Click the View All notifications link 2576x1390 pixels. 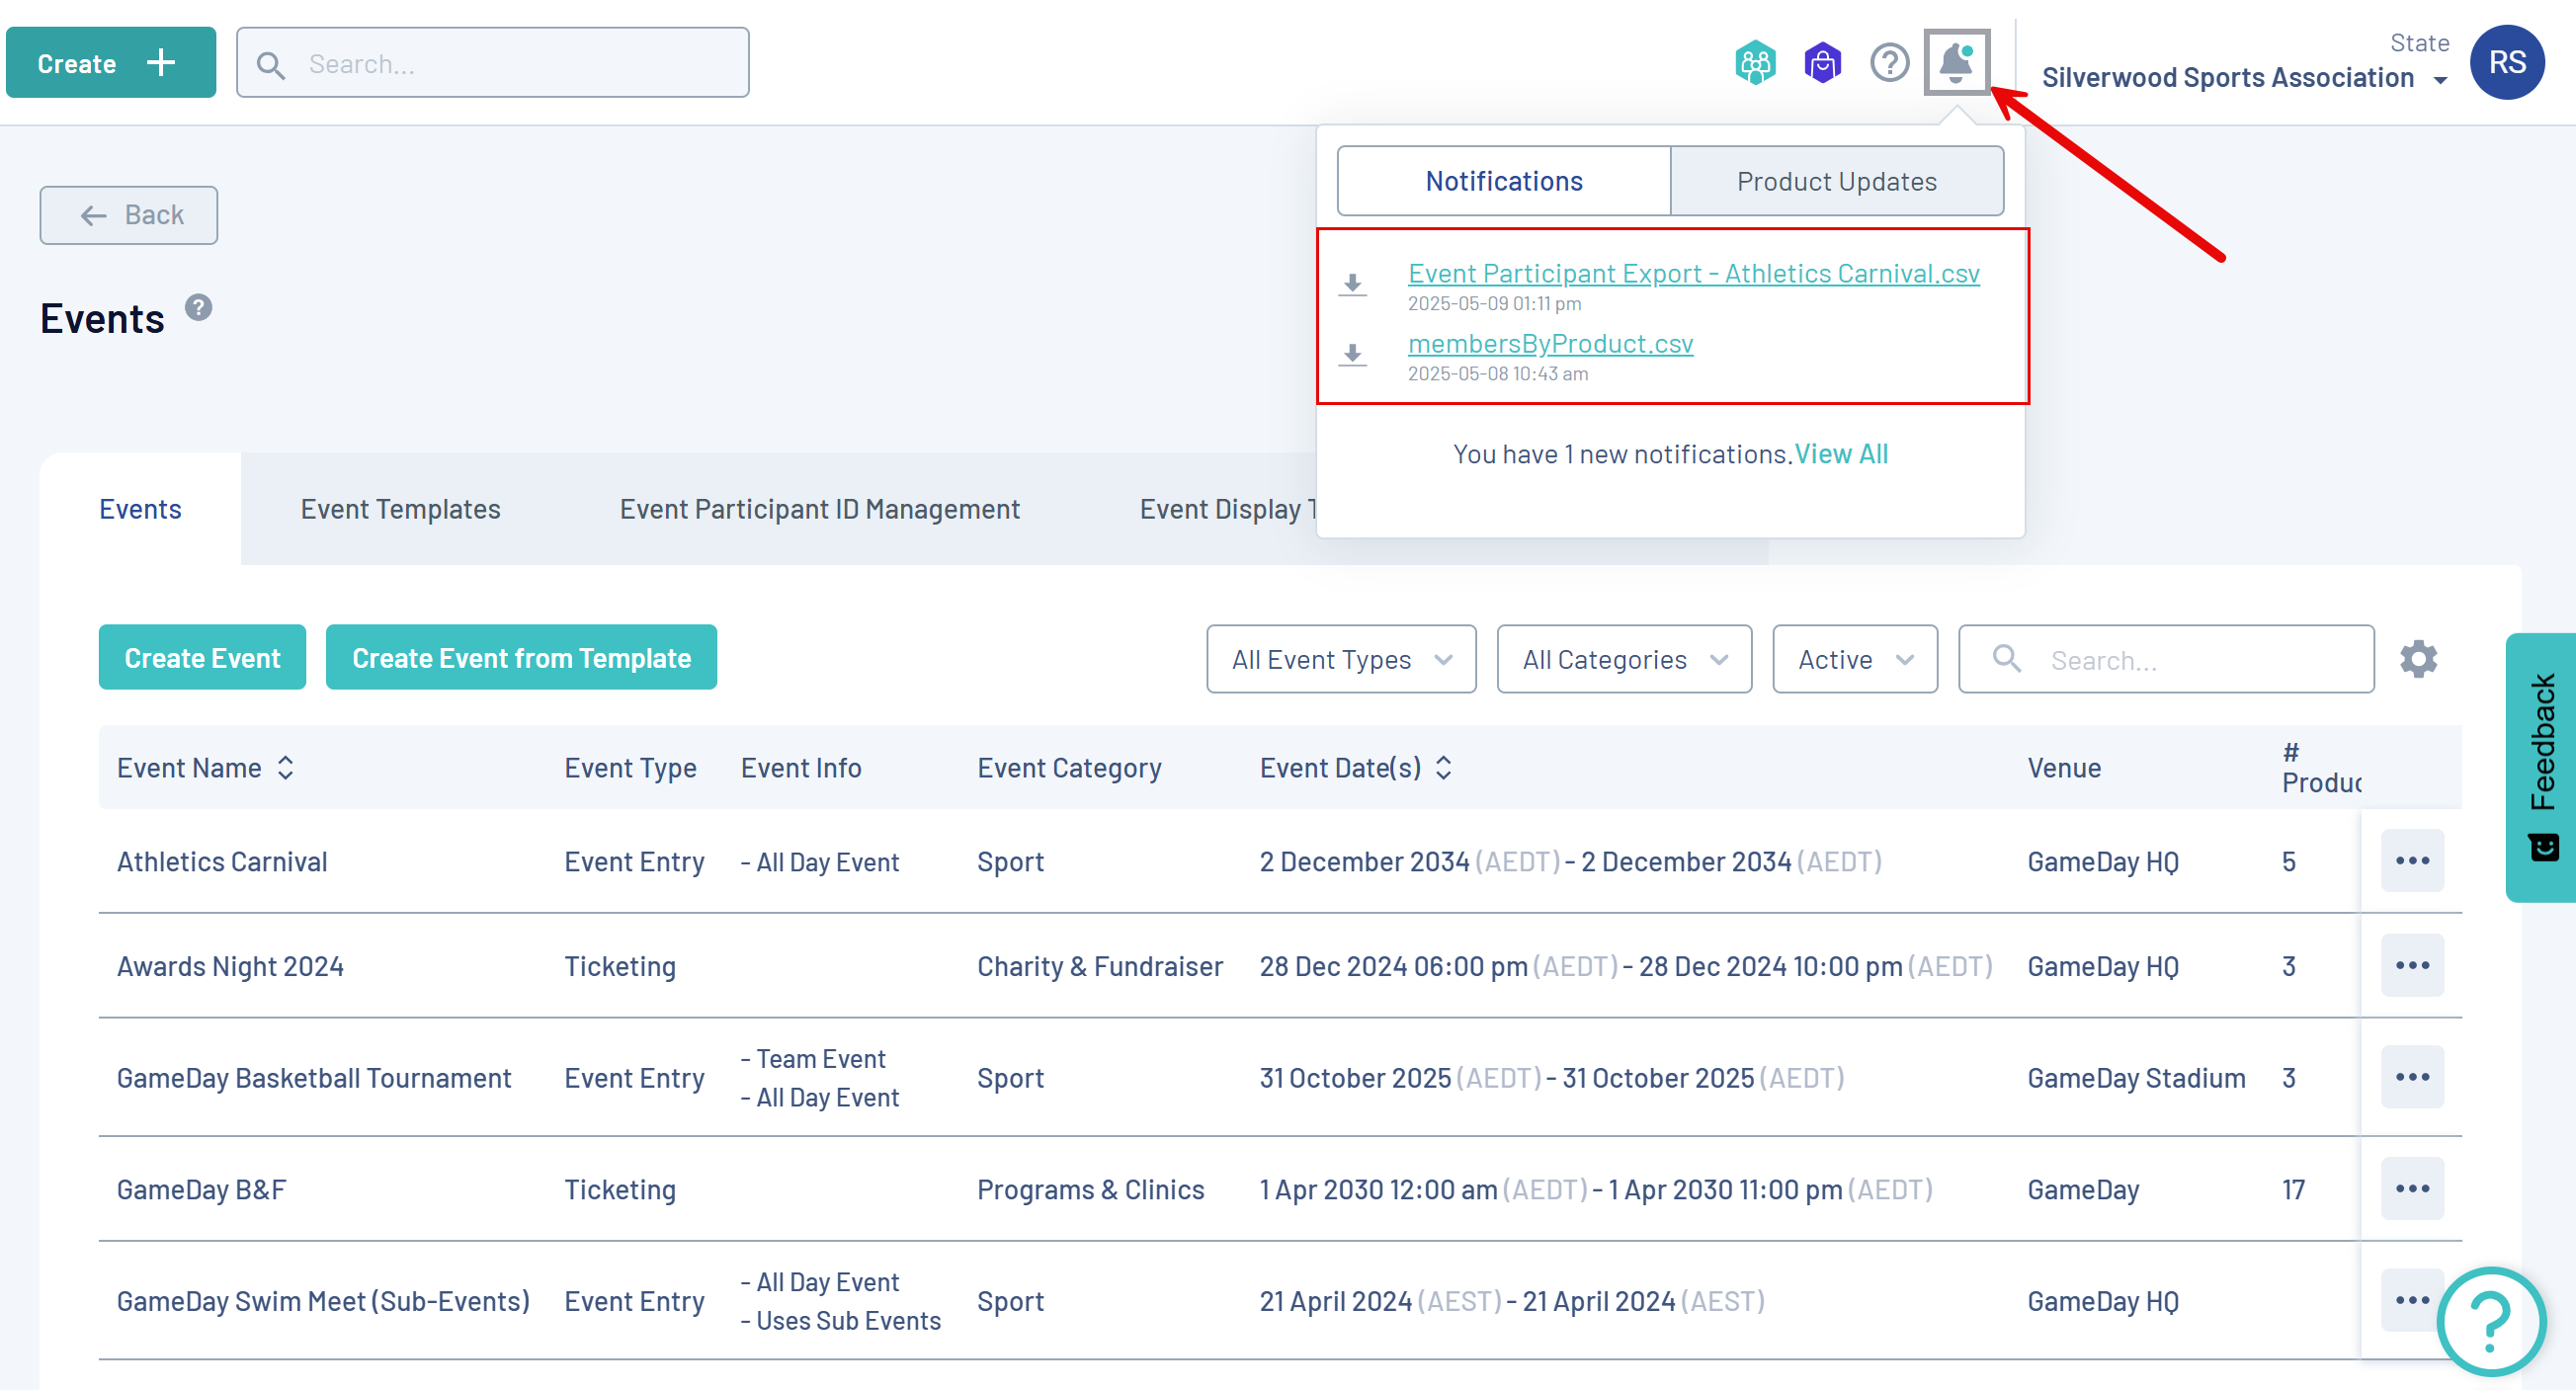coord(1841,454)
